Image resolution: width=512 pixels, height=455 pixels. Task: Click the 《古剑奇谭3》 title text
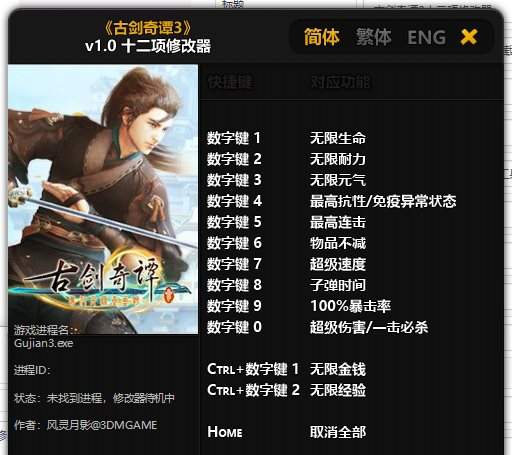(x=148, y=28)
